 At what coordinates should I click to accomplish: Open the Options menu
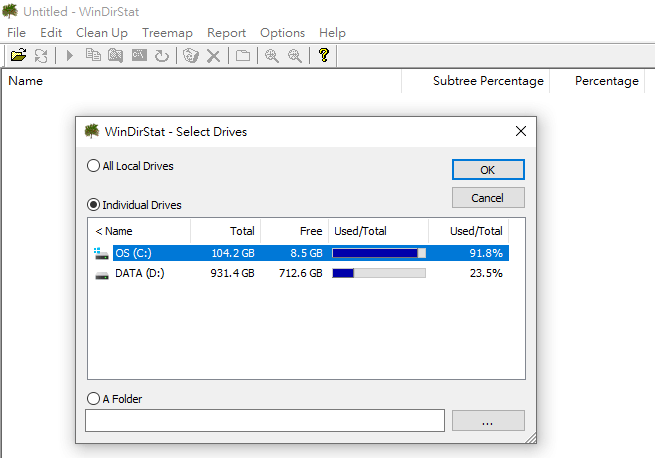(282, 33)
